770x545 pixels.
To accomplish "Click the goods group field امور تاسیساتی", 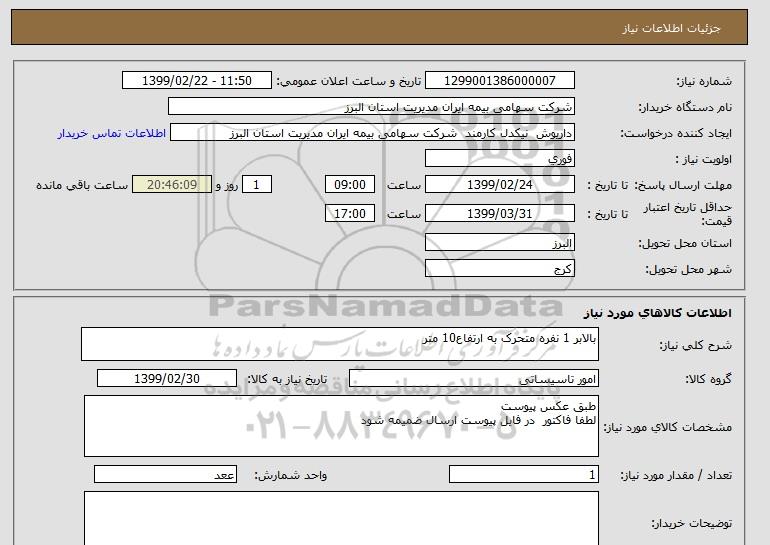I will [x=473, y=379].
